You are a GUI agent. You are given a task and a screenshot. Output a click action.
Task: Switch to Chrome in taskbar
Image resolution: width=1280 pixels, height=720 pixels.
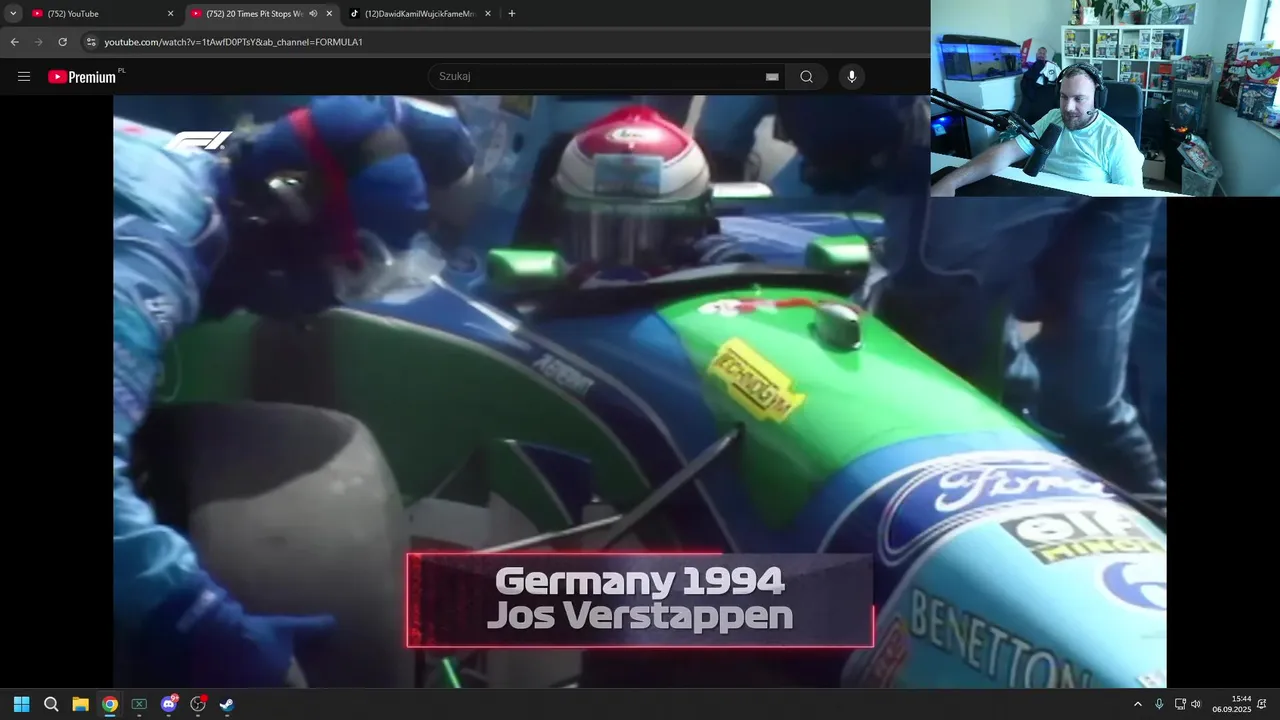[110, 704]
